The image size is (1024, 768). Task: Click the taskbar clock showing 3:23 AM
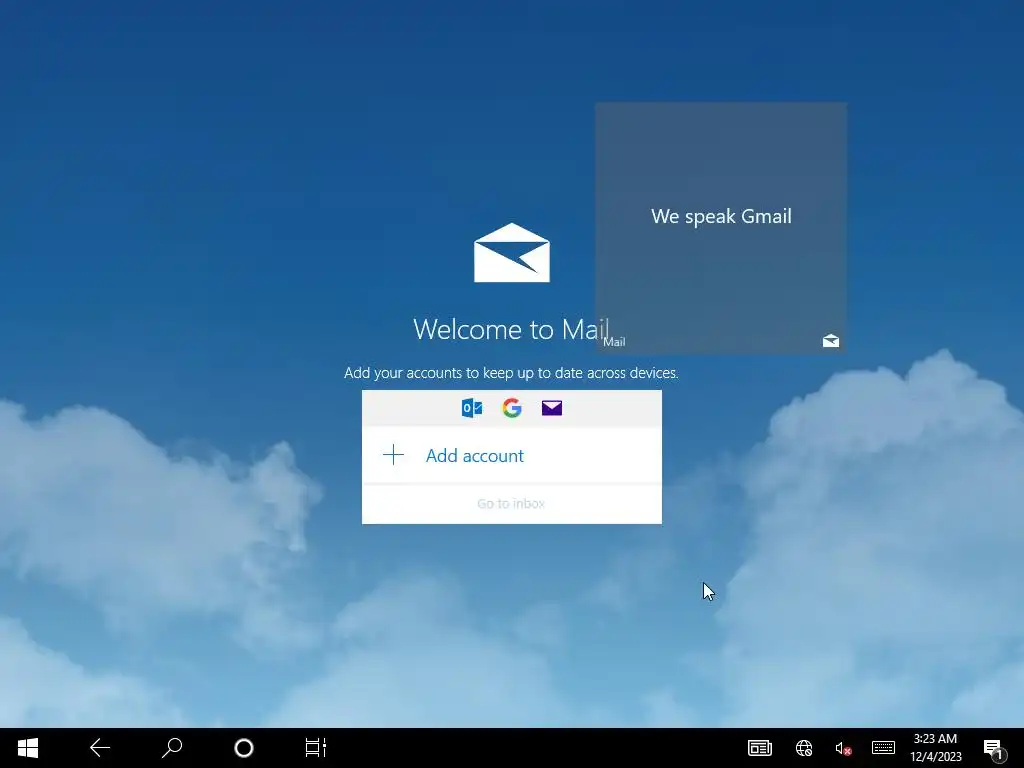click(x=935, y=748)
